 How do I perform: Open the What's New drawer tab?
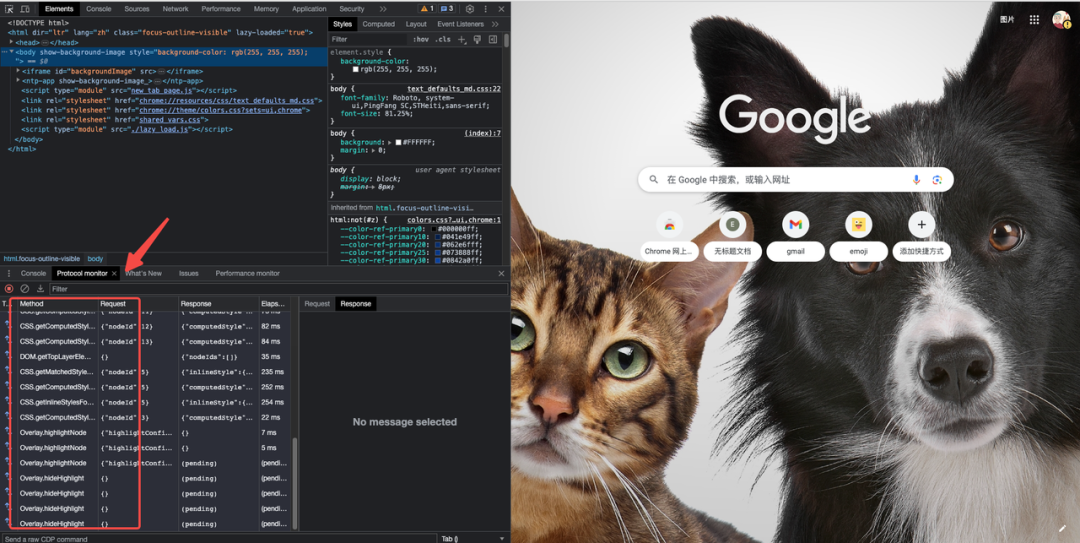tap(144, 274)
